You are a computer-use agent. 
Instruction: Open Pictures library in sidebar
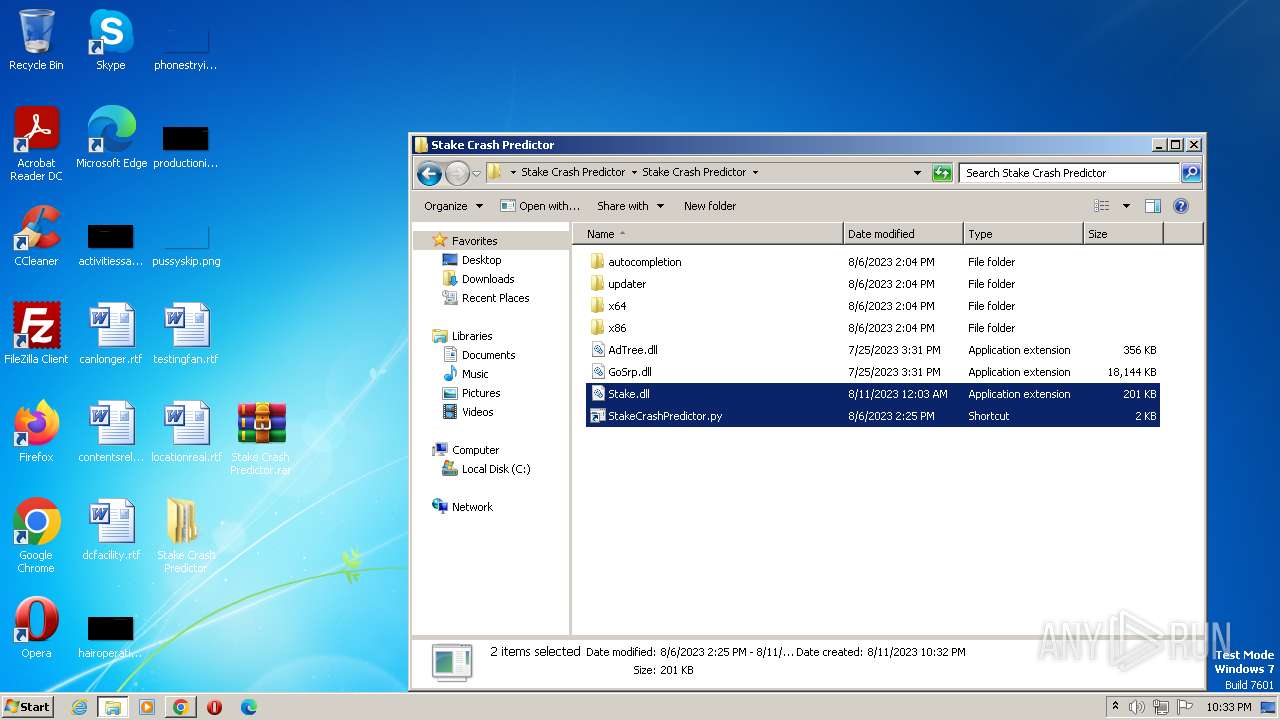tap(481, 393)
